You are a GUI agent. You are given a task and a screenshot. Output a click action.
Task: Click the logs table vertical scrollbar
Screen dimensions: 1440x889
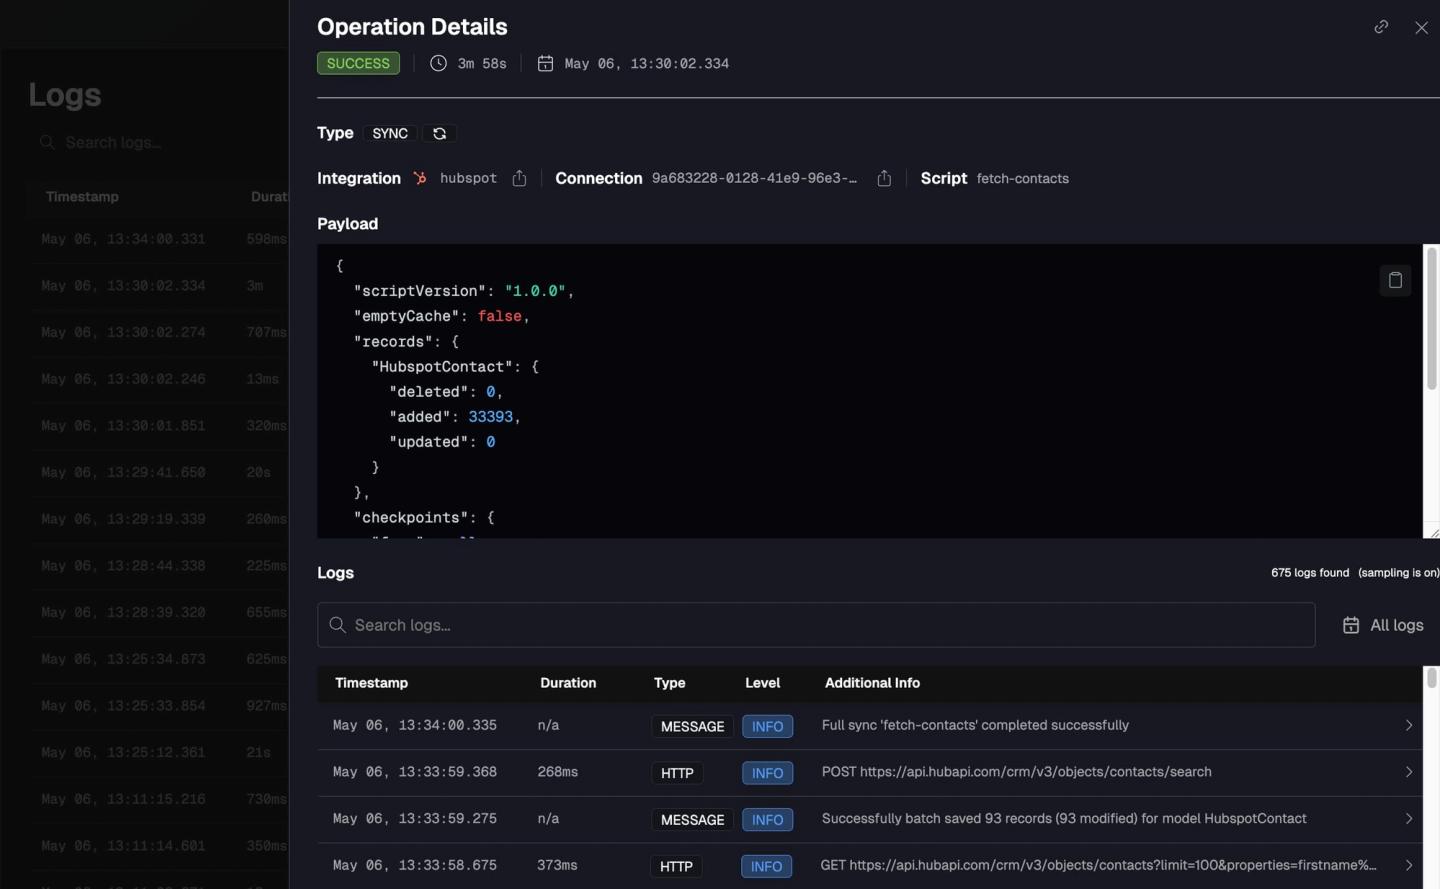(1431, 677)
